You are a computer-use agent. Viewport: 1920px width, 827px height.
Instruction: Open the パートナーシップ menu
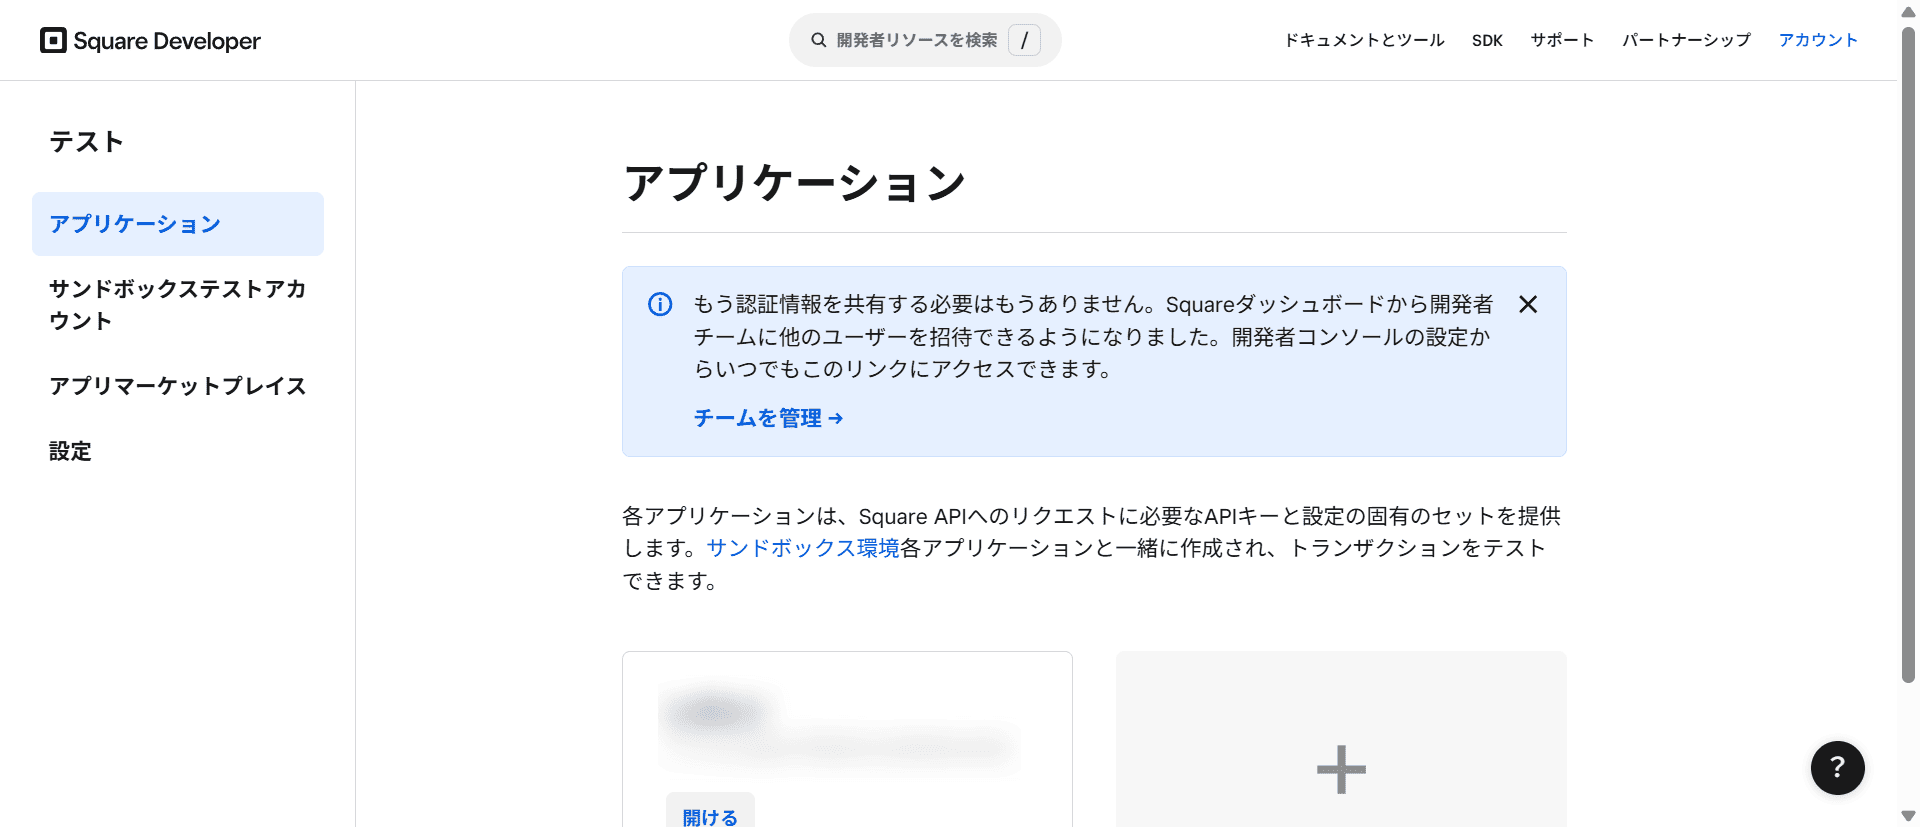pyautogui.click(x=1686, y=40)
